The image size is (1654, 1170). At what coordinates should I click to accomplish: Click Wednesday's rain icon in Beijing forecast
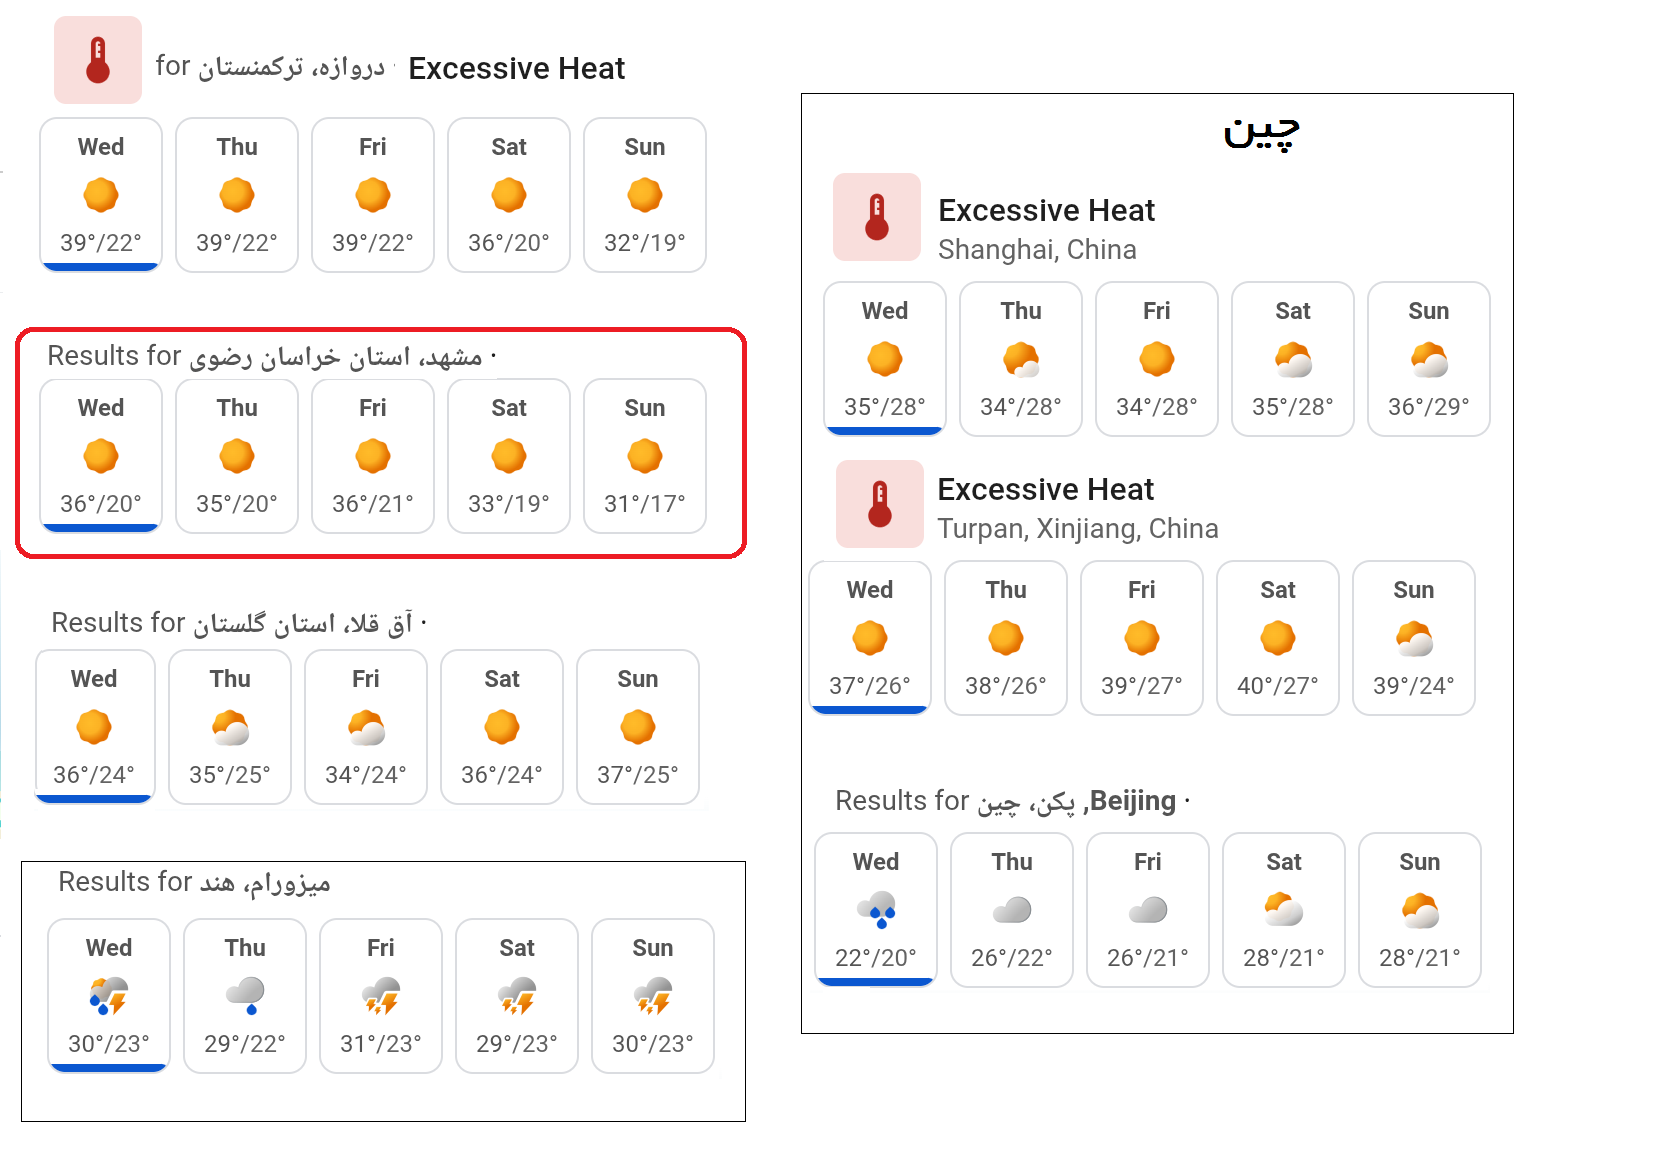(876, 910)
